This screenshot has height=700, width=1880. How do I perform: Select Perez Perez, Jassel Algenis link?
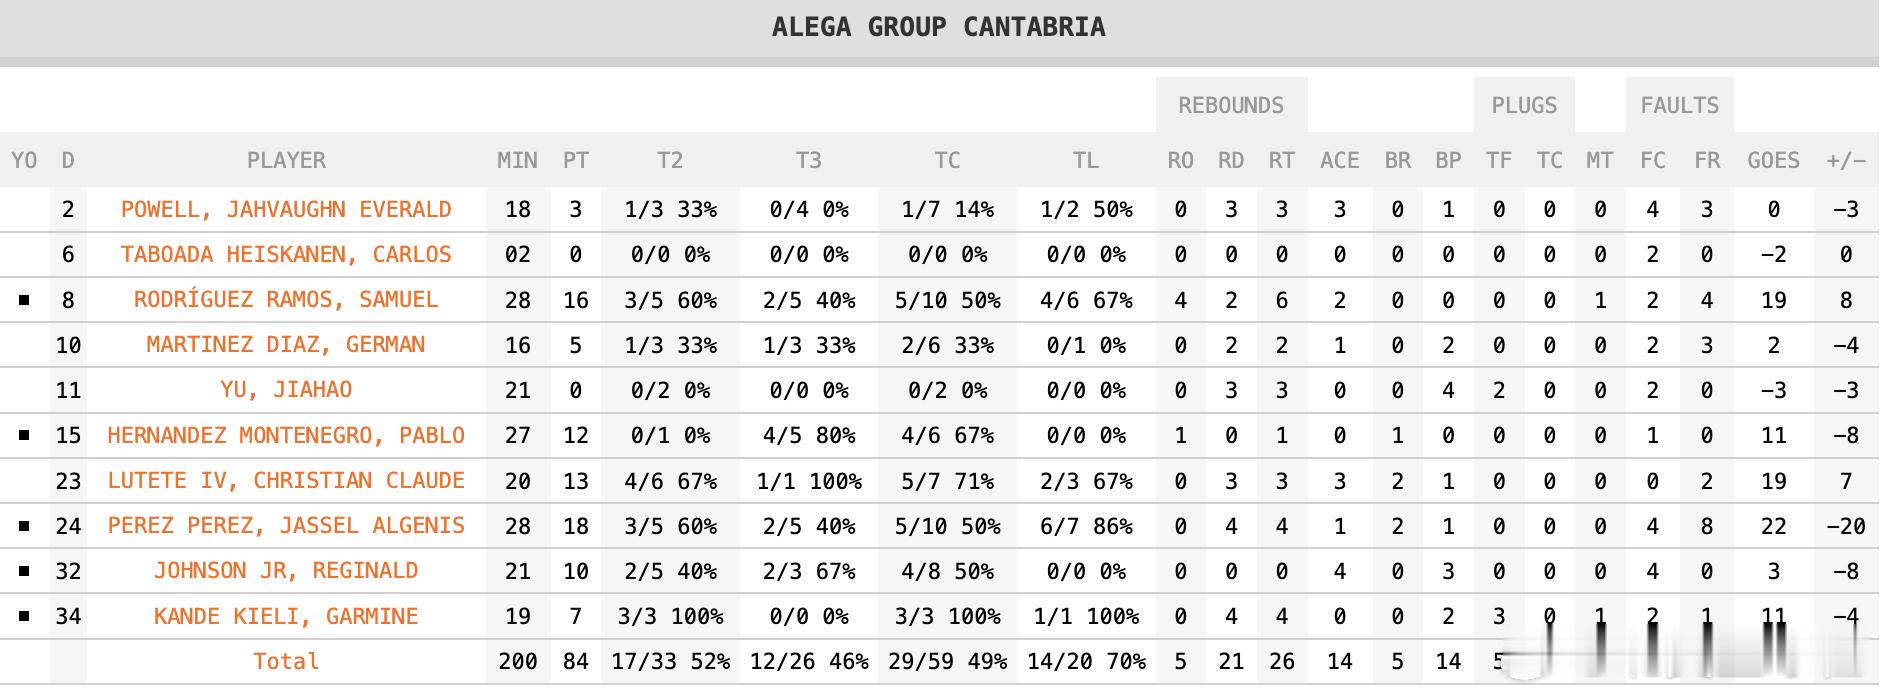click(x=286, y=526)
